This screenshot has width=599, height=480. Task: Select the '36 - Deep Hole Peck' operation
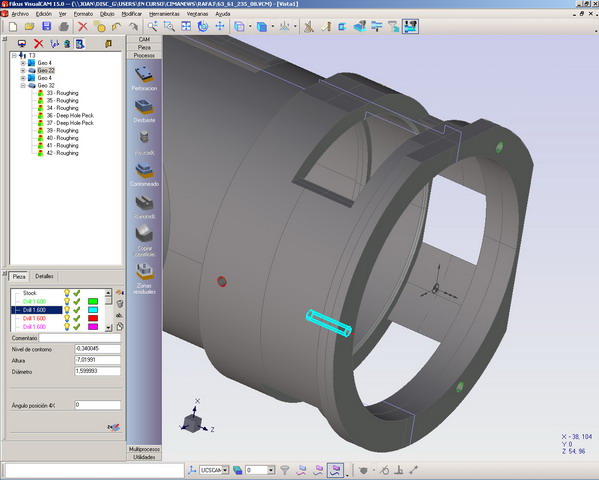tap(70, 115)
